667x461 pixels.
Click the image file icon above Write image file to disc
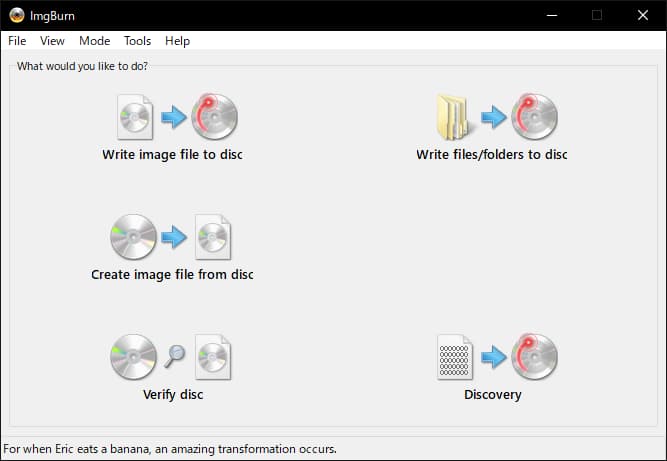point(135,117)
